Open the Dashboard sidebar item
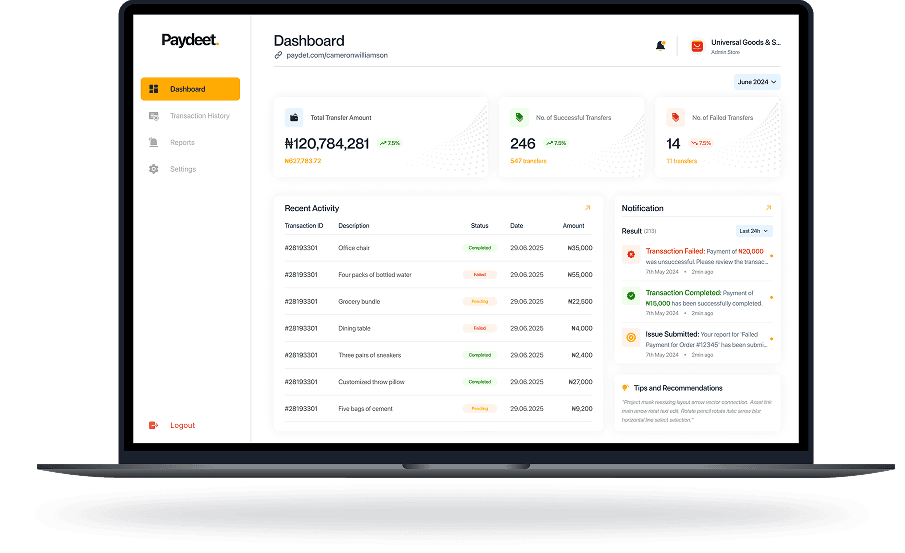905x553 pixels. coord(190,89)
